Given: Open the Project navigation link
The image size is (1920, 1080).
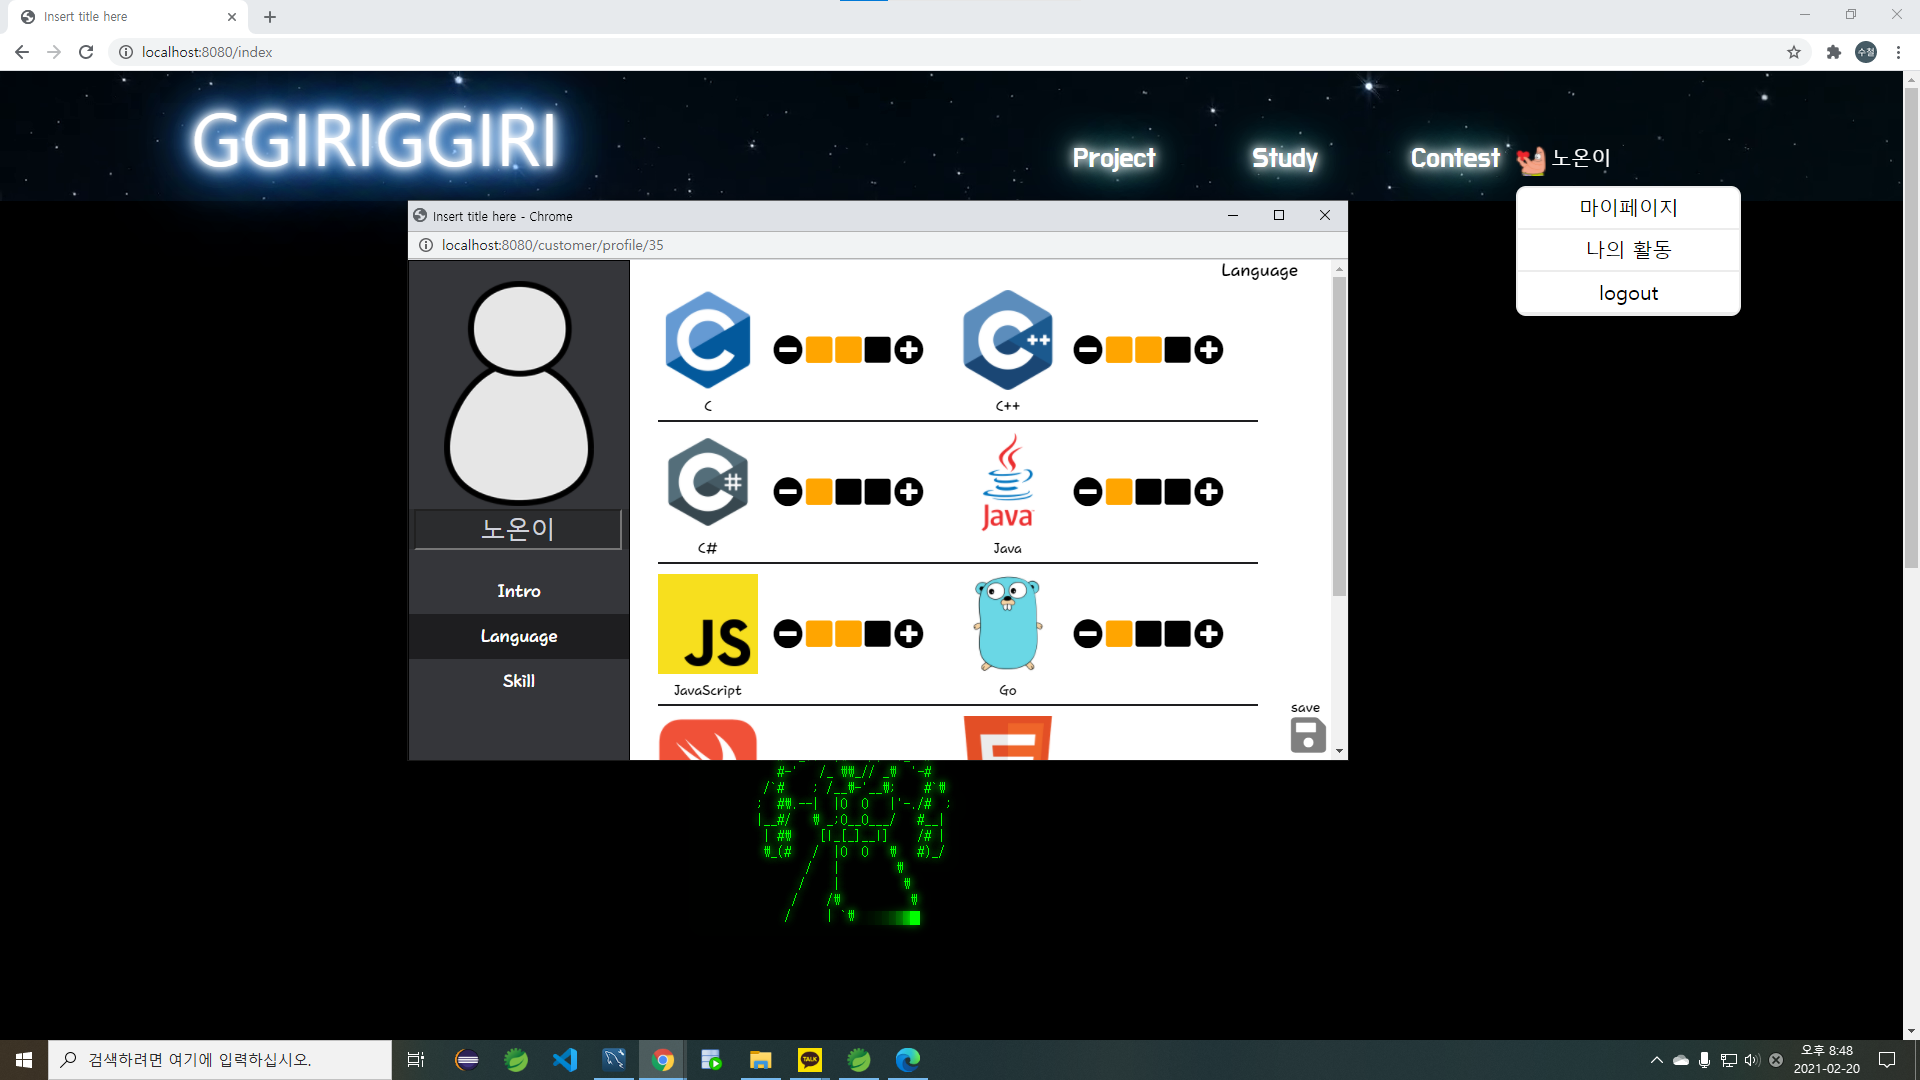Looking at the screenshot, I should 1113,158.
